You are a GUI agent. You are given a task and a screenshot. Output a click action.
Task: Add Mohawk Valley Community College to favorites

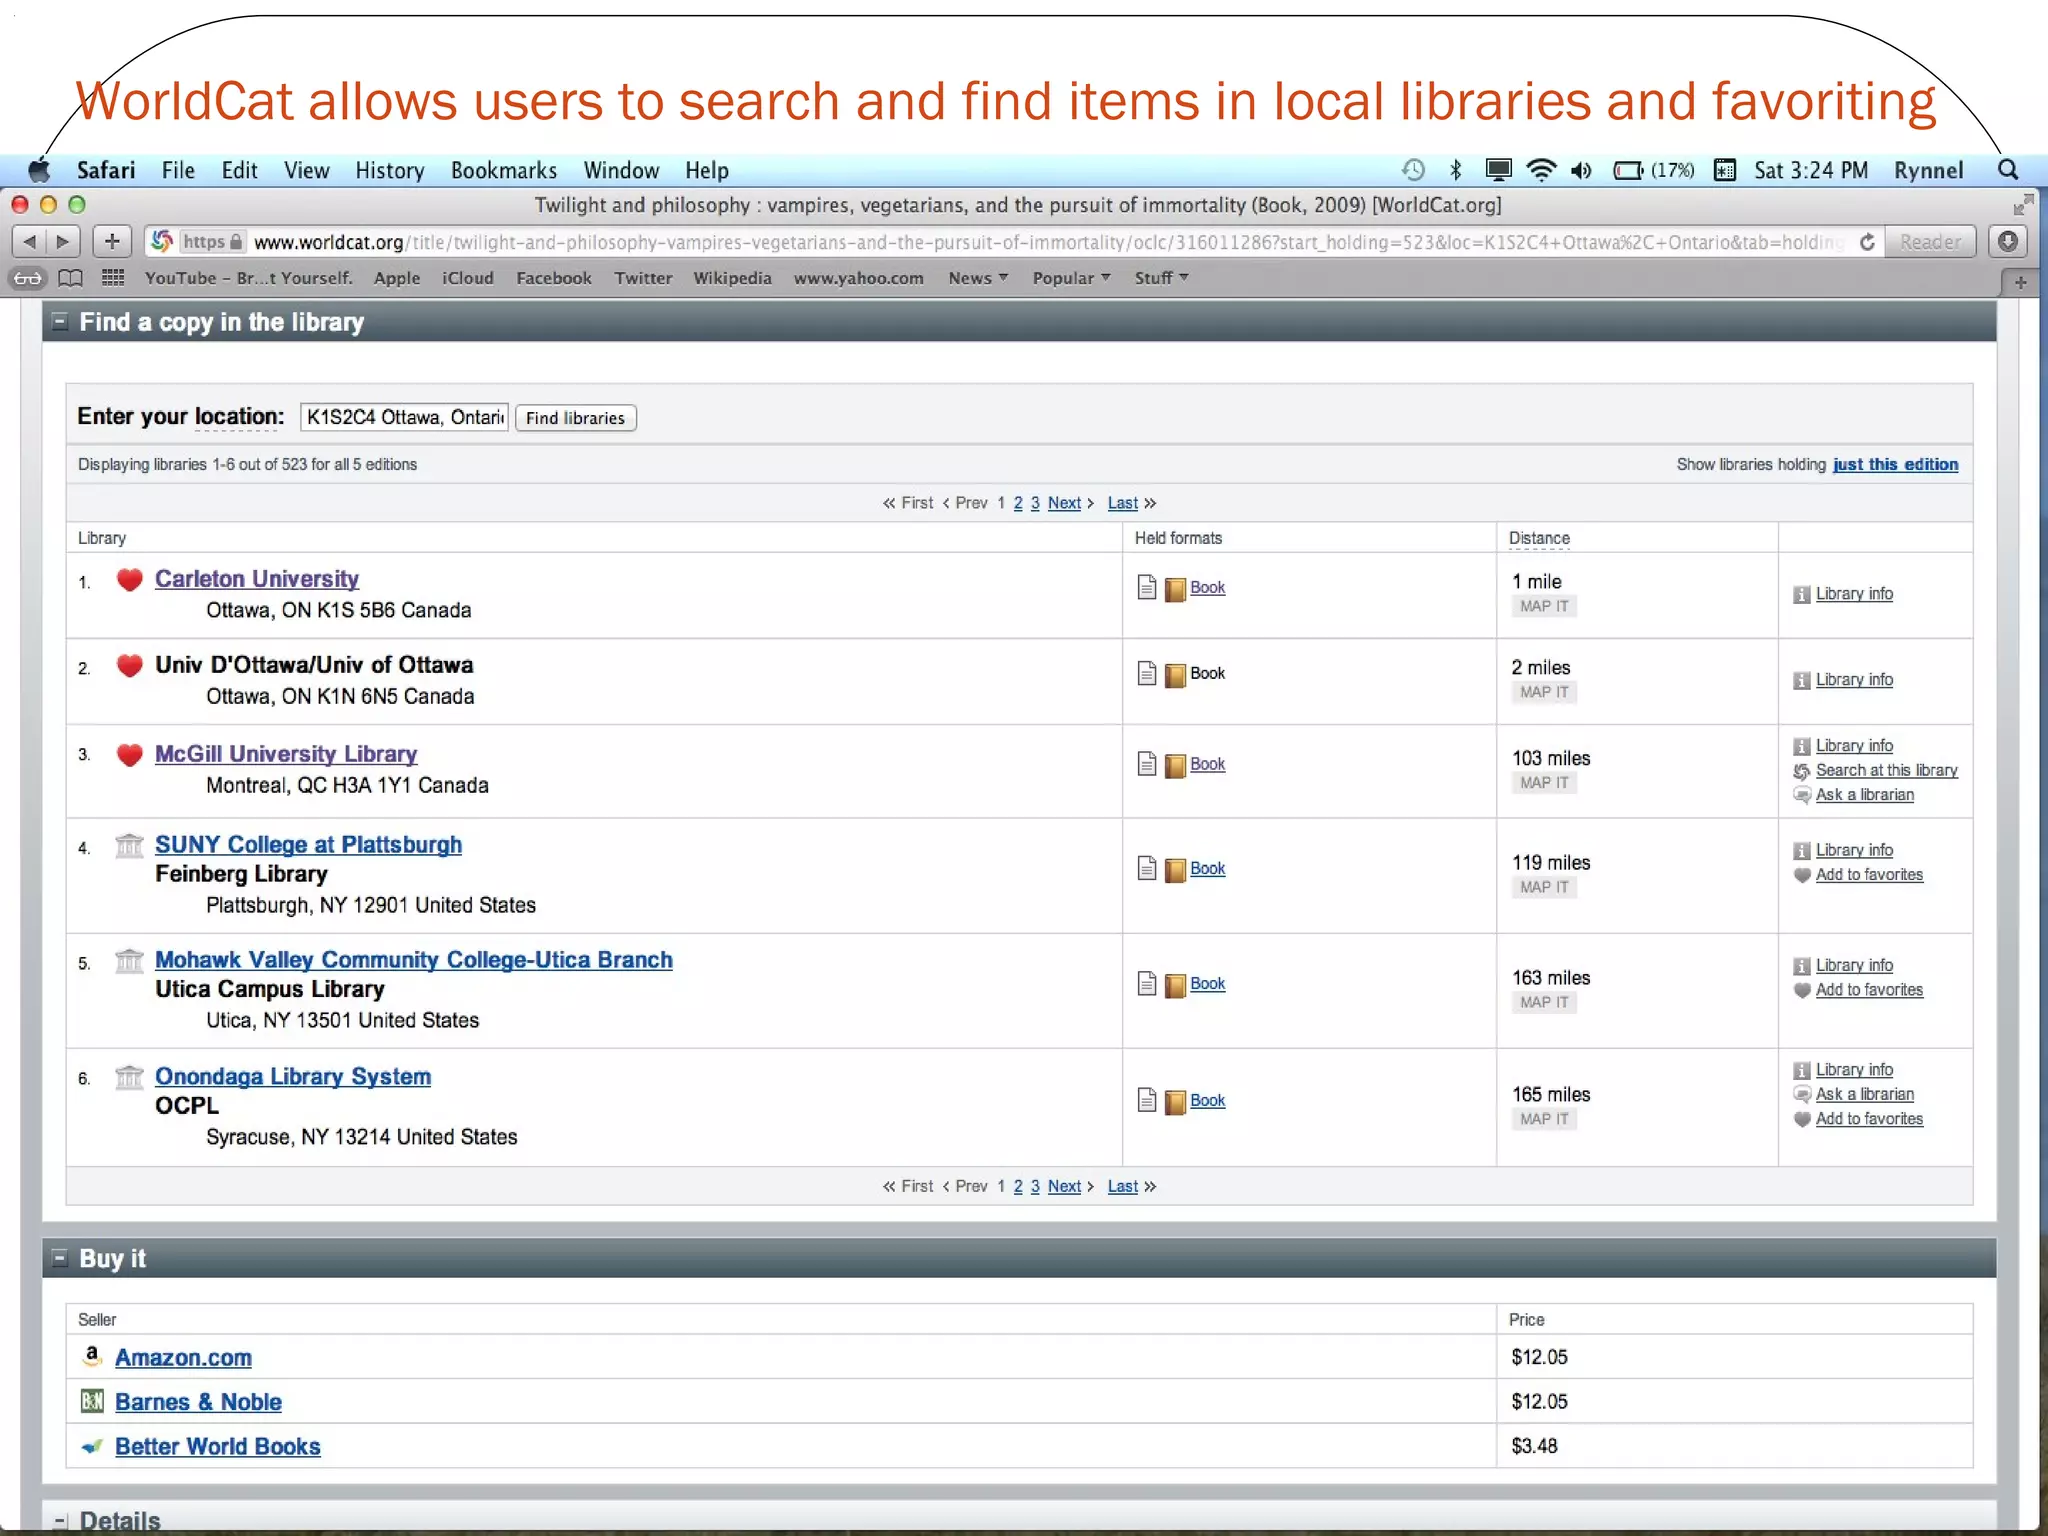[x=1868, y=990]
